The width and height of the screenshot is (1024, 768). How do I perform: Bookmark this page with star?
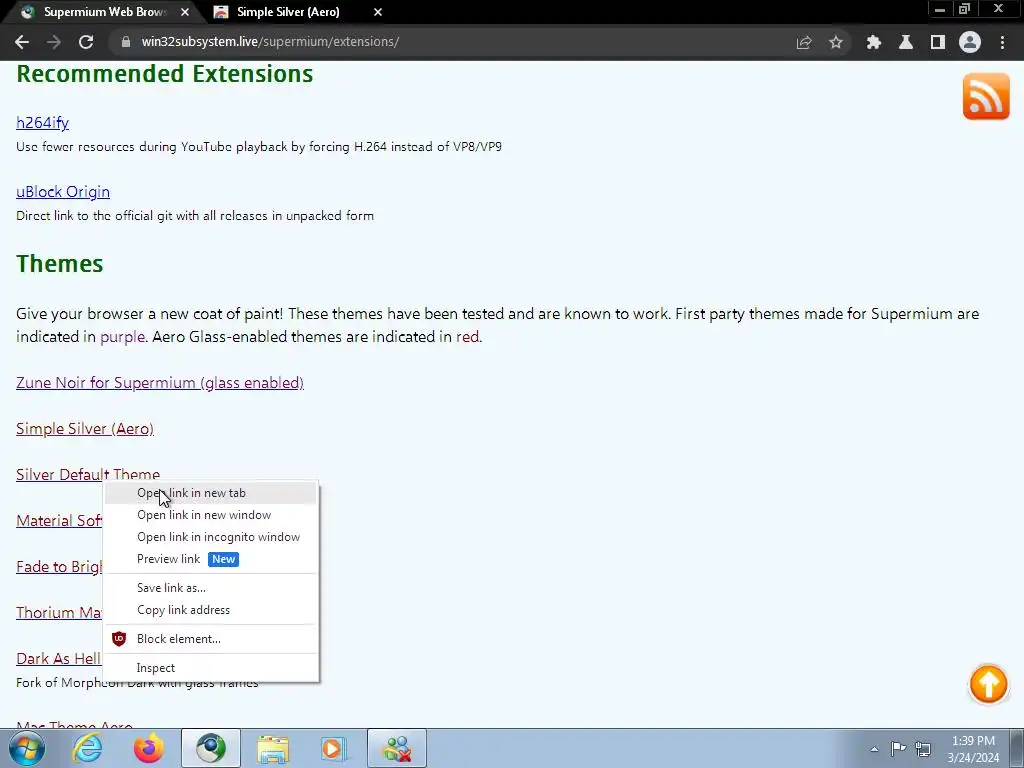tap(836, 42)
